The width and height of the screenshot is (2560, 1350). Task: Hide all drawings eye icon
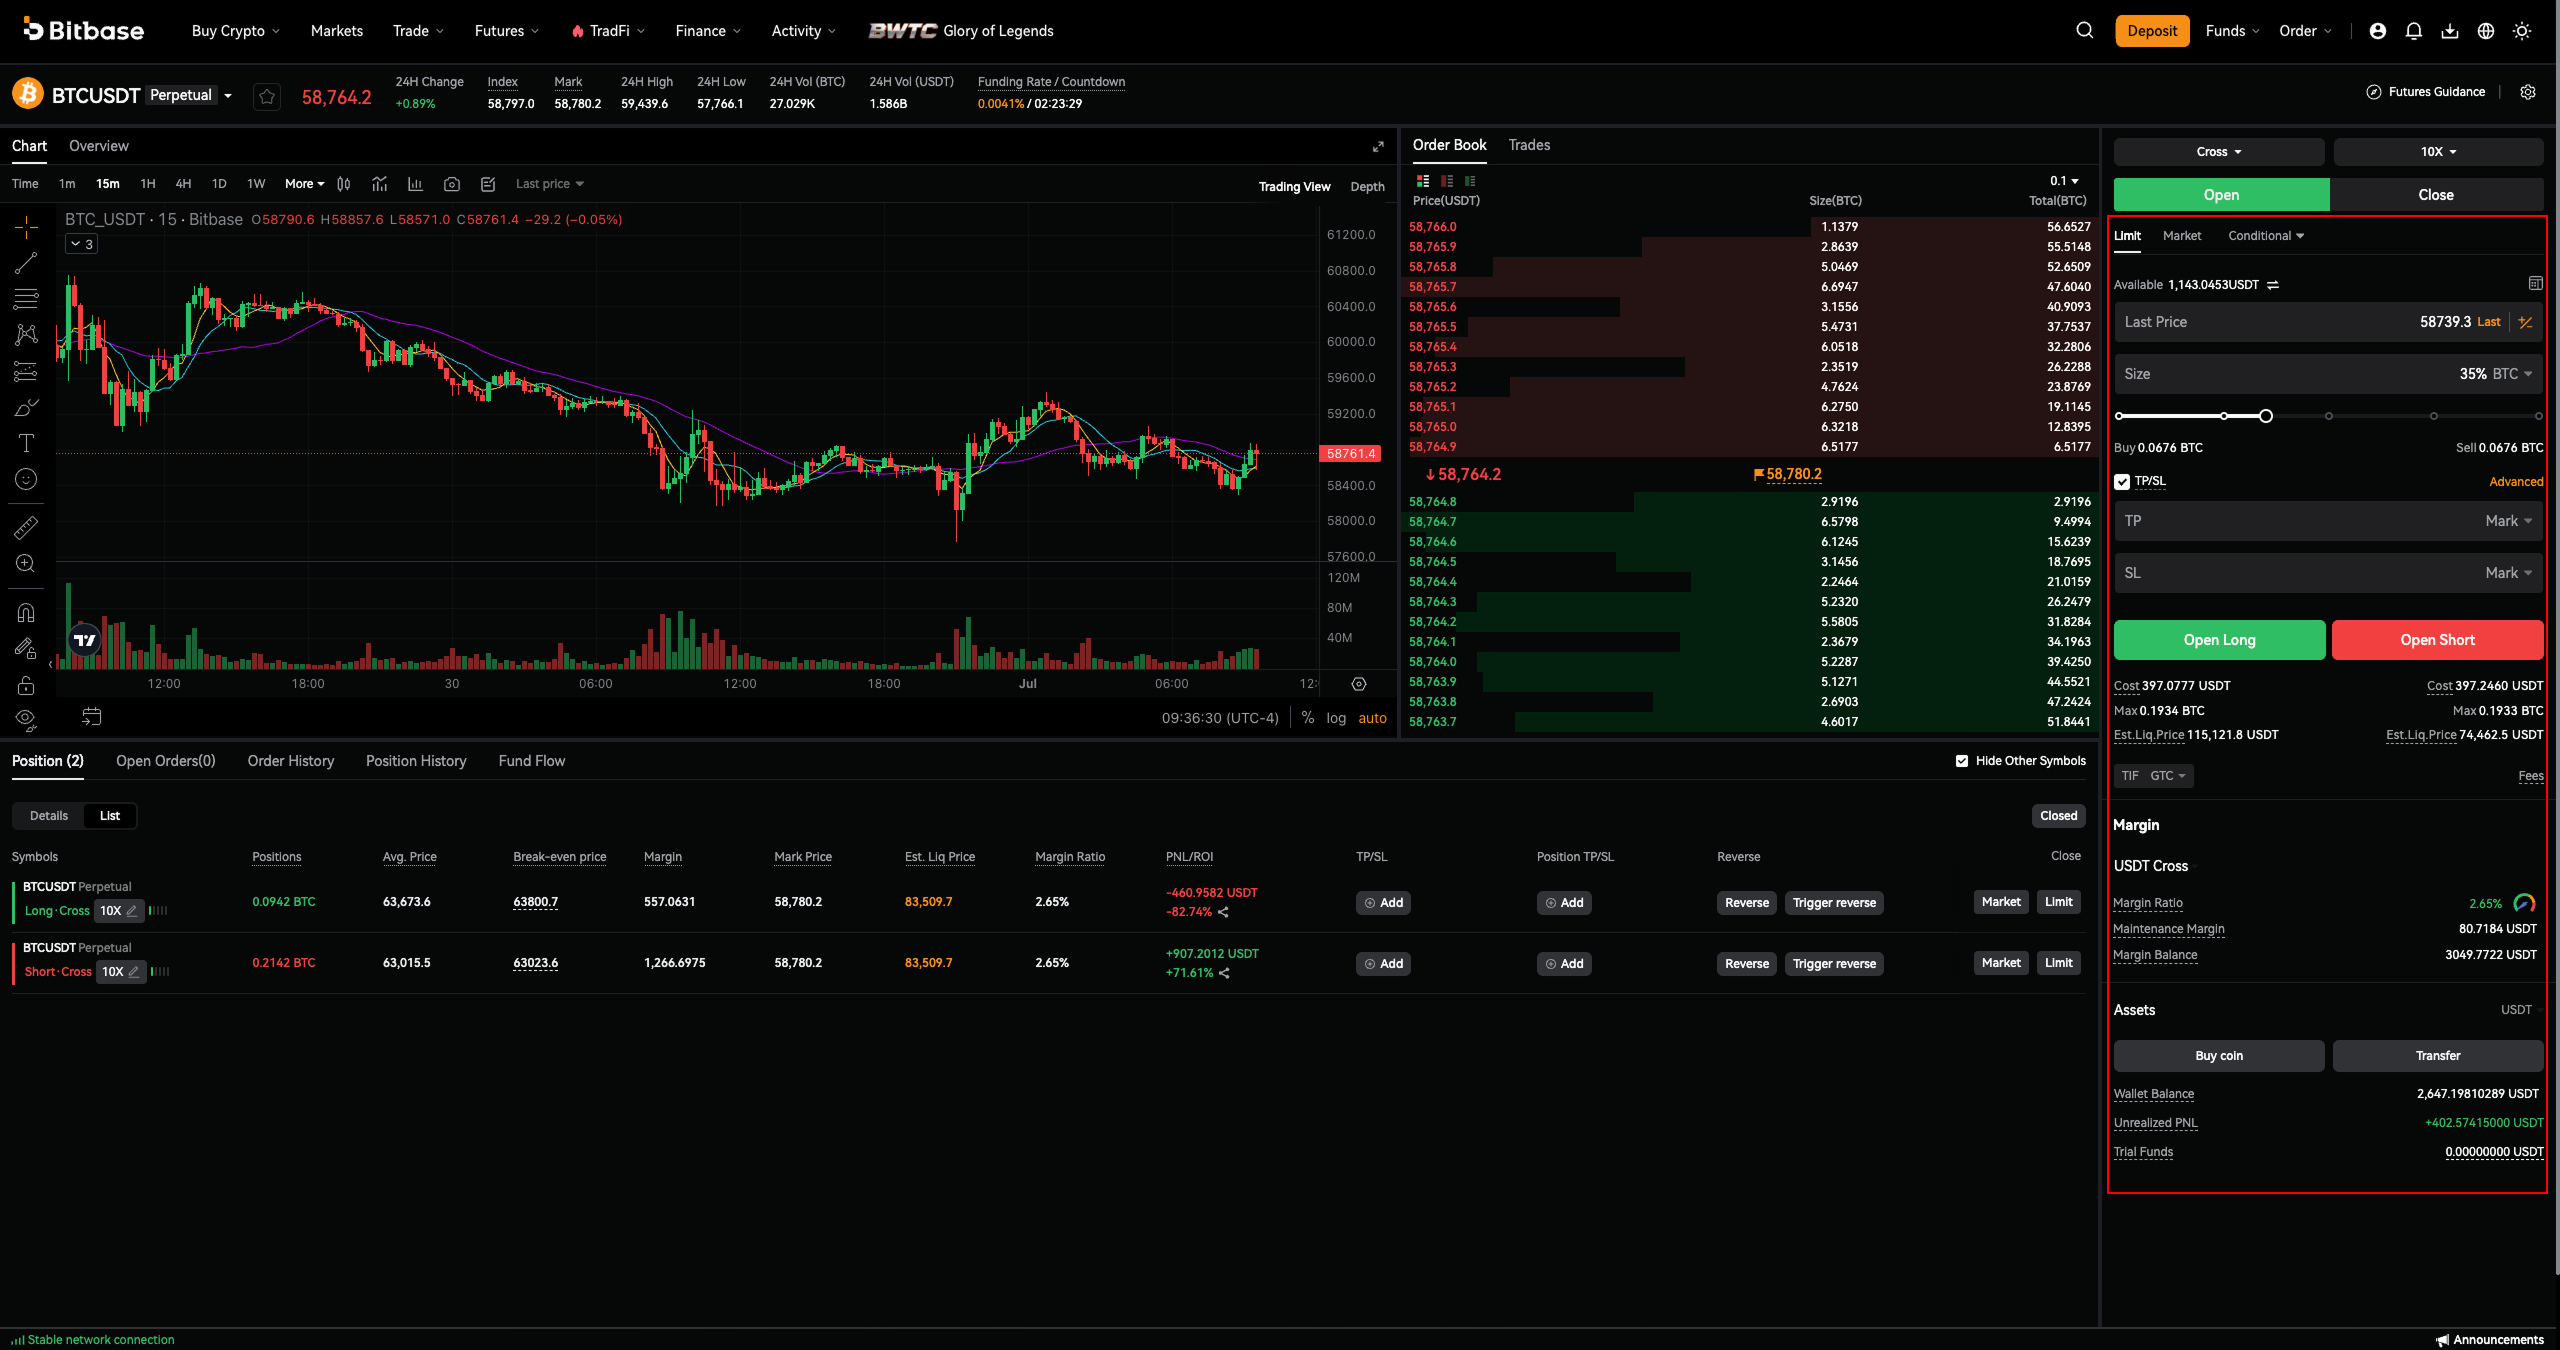tap(26, 719)
